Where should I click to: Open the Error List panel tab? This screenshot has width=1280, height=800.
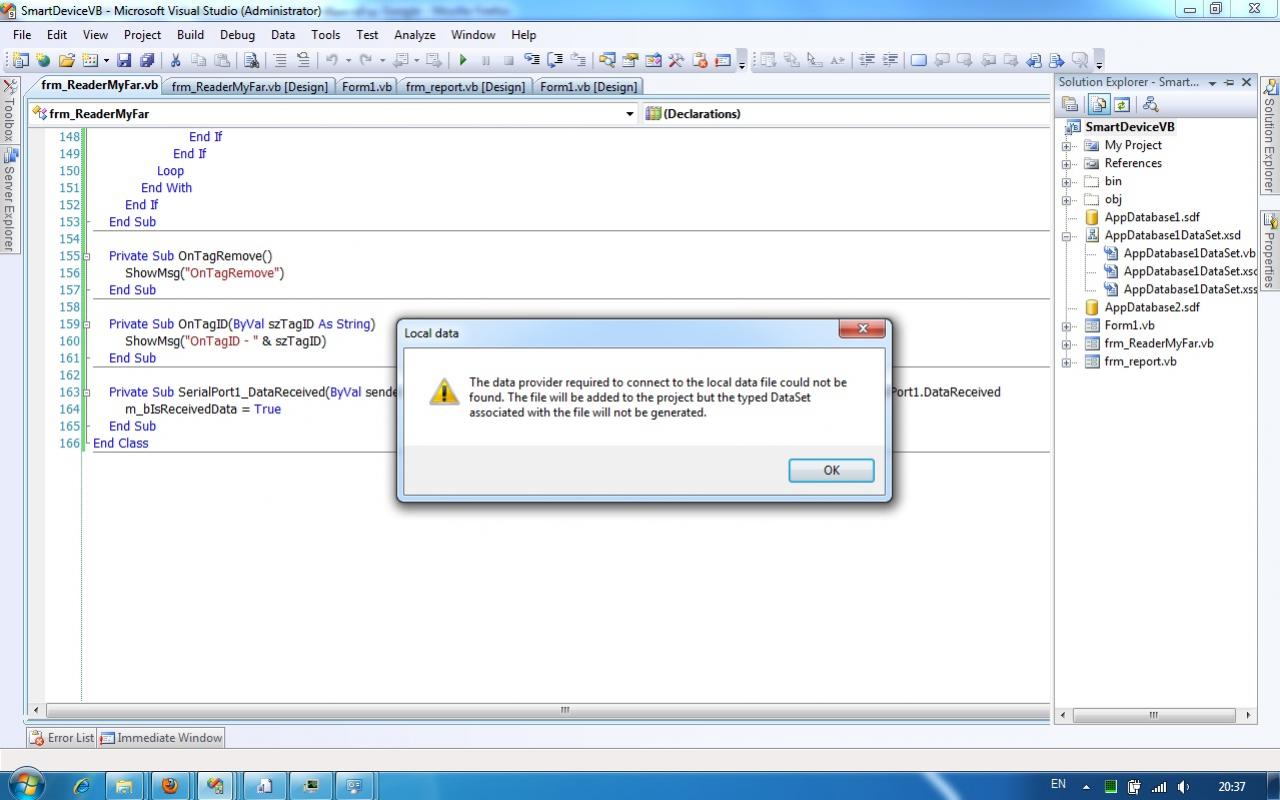pos(62,738)
